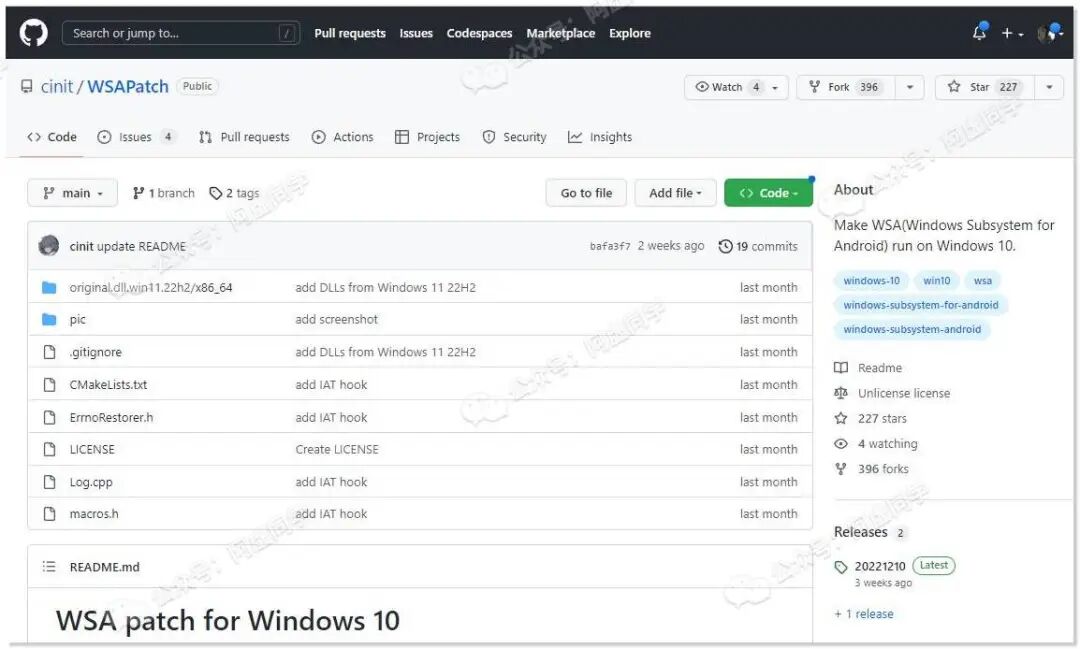Open README table of contents icon

[49, 566]
